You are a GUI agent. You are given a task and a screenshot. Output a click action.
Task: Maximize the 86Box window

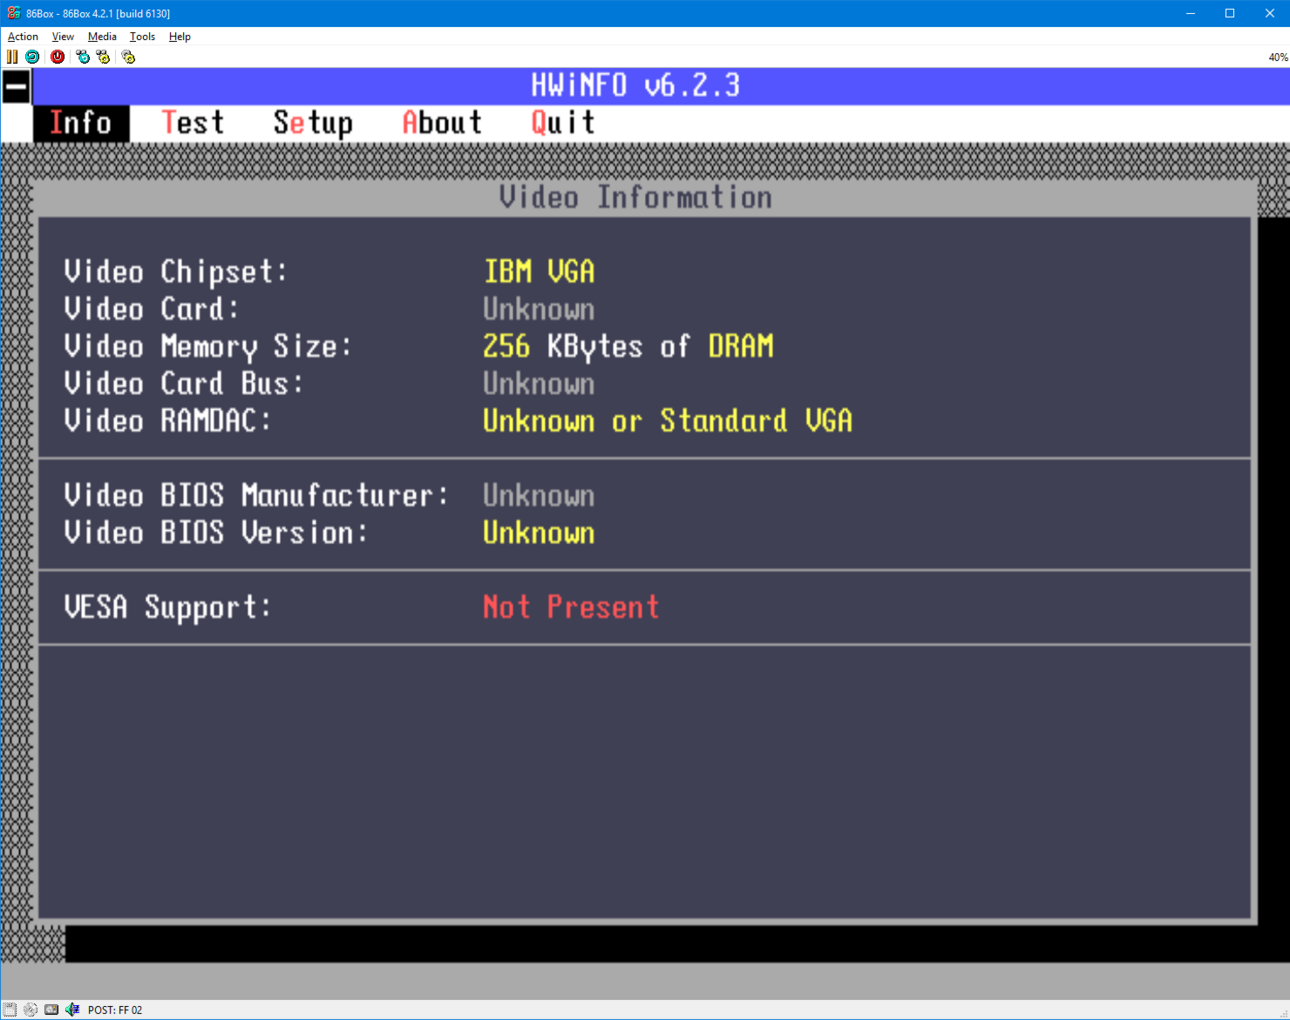[1230, 13]
